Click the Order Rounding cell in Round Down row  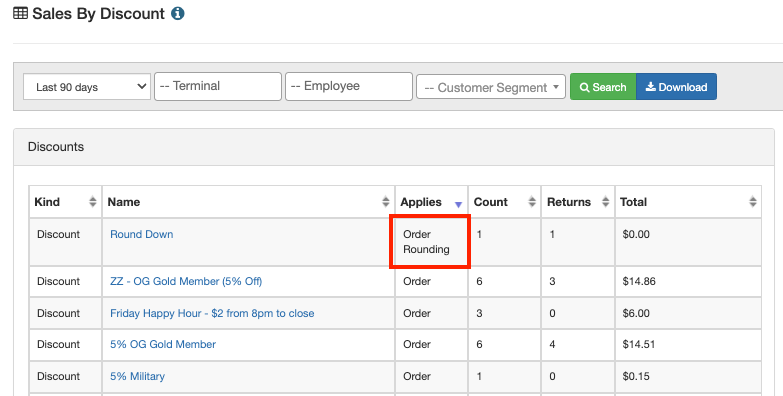point(430,242)
